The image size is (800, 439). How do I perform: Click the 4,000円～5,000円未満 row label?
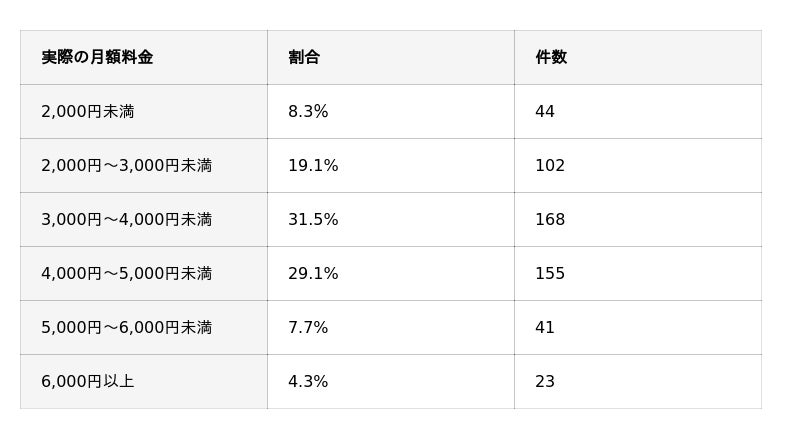coord(127,274)
